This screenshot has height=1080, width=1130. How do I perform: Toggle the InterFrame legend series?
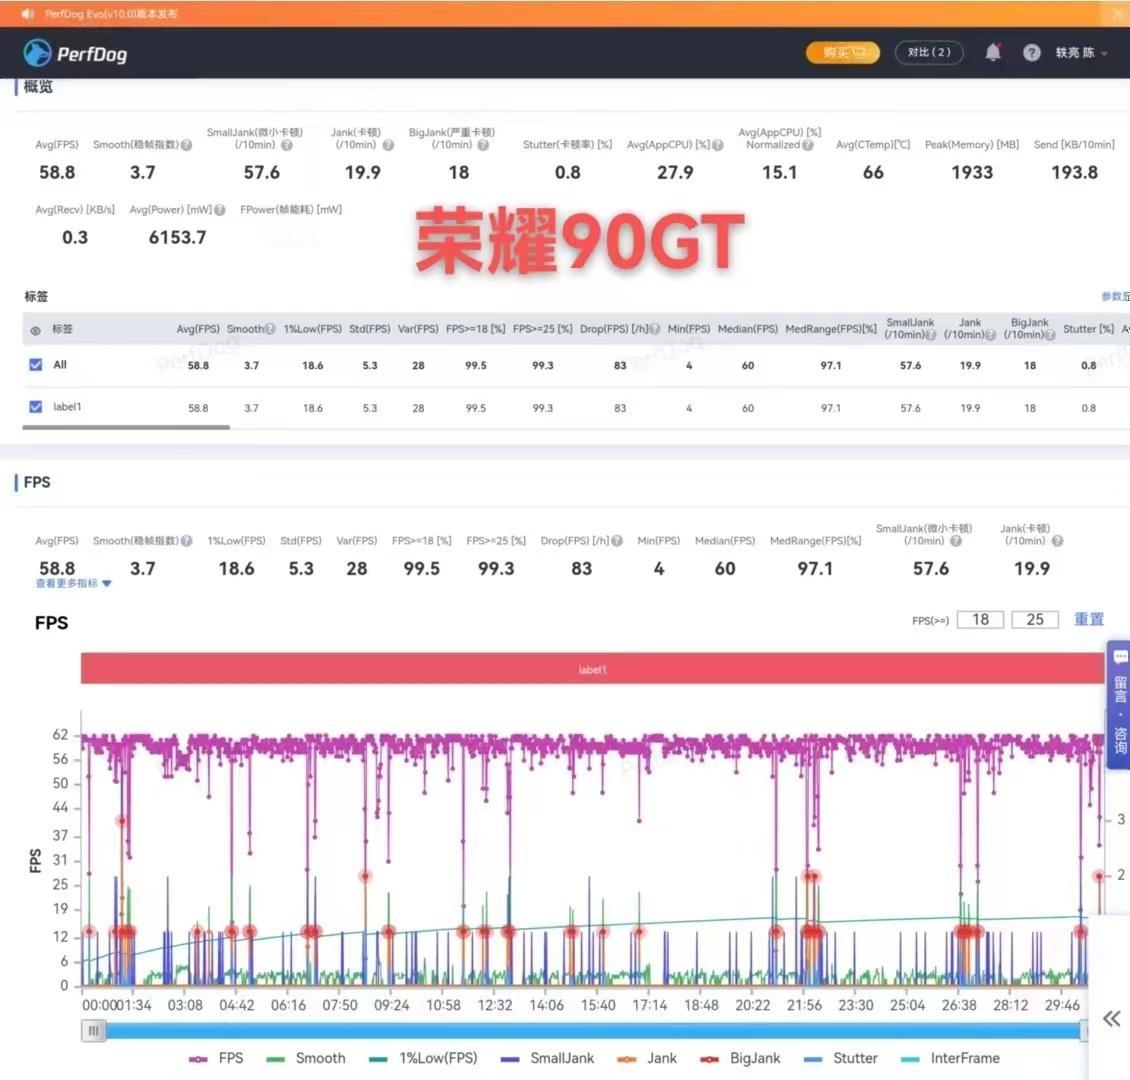pos(951,1058)
